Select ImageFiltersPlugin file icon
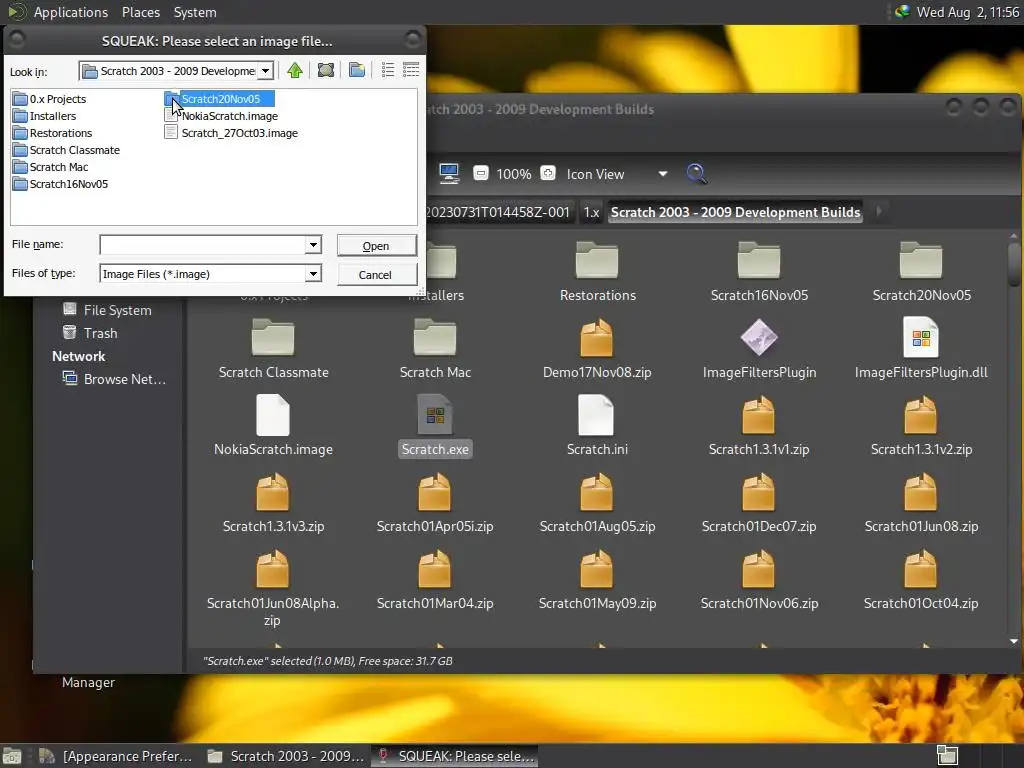Screen dimensions: 1024x768 pos(759,348)
